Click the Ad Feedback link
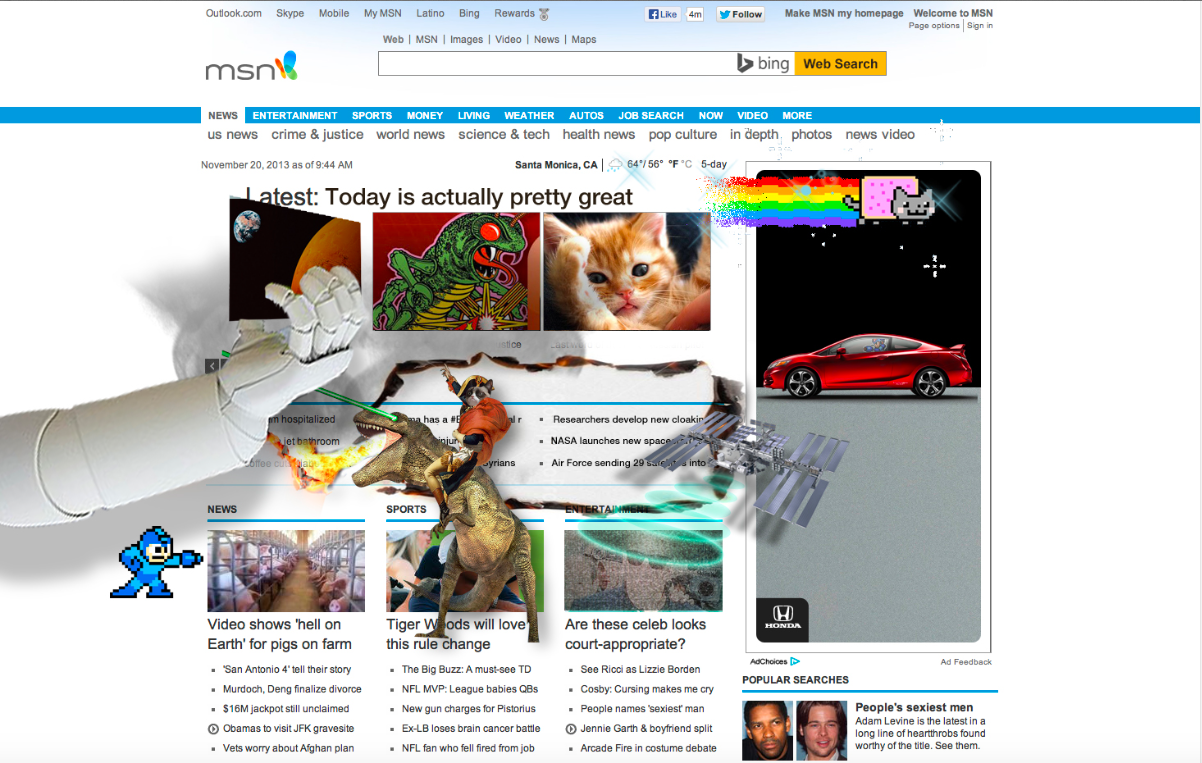Viewport: 1202px width, 763px height. pyautogui.click(x=966, y=662)
